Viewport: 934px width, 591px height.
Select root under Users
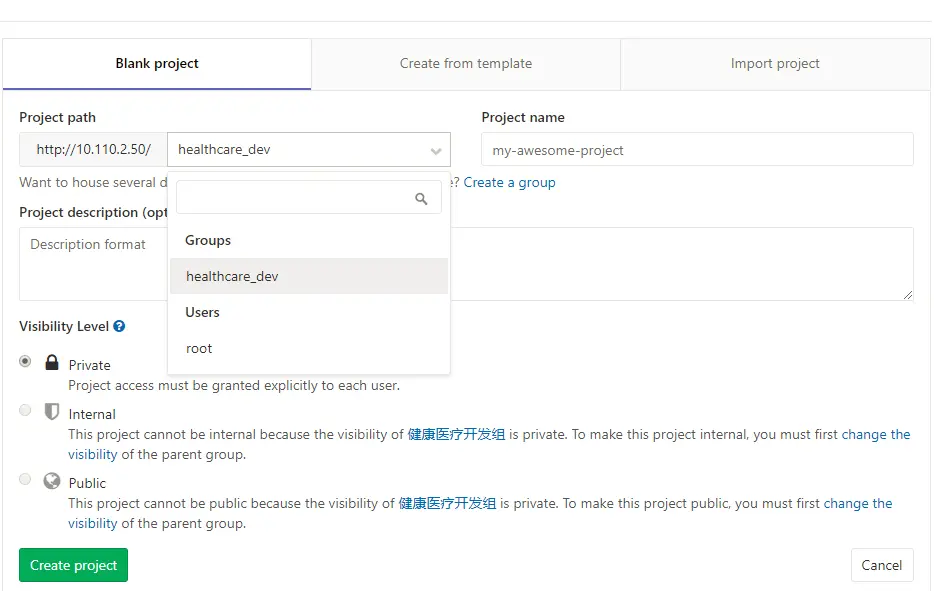coord(198,348)
